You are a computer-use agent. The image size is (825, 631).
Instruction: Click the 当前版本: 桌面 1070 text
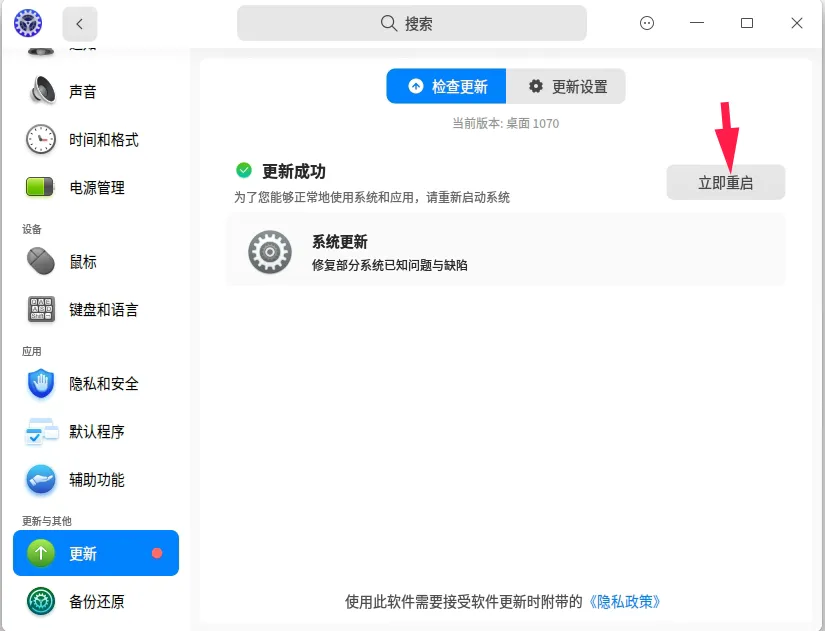pos(506,124)
